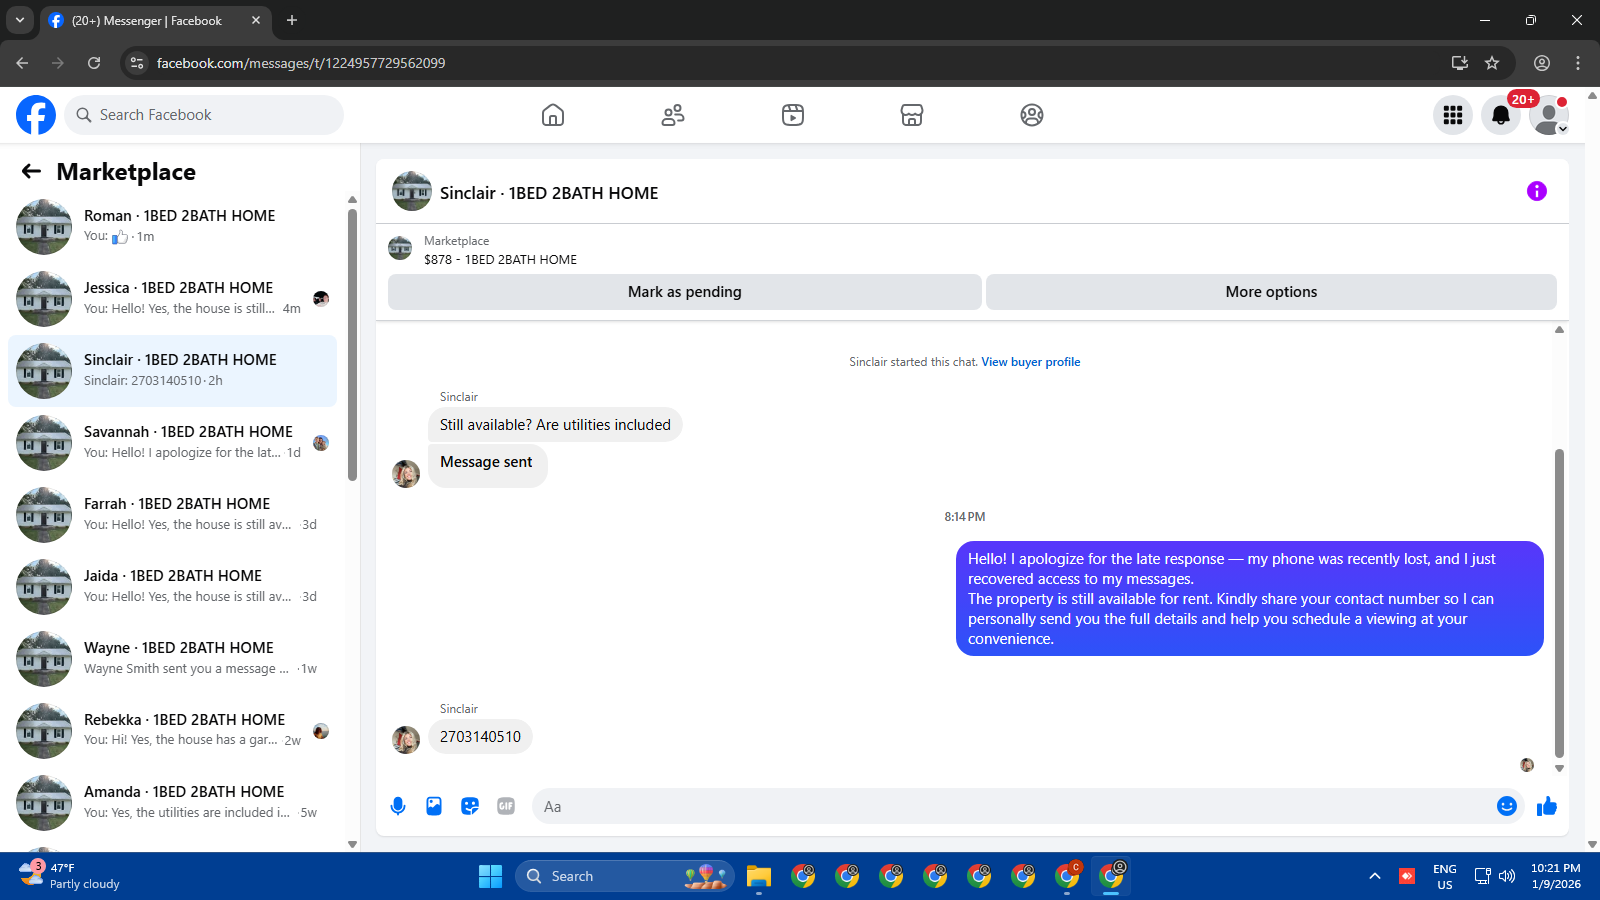Open Jaida's 1BED 2BATH HOME chat

(x=172, y=587)
